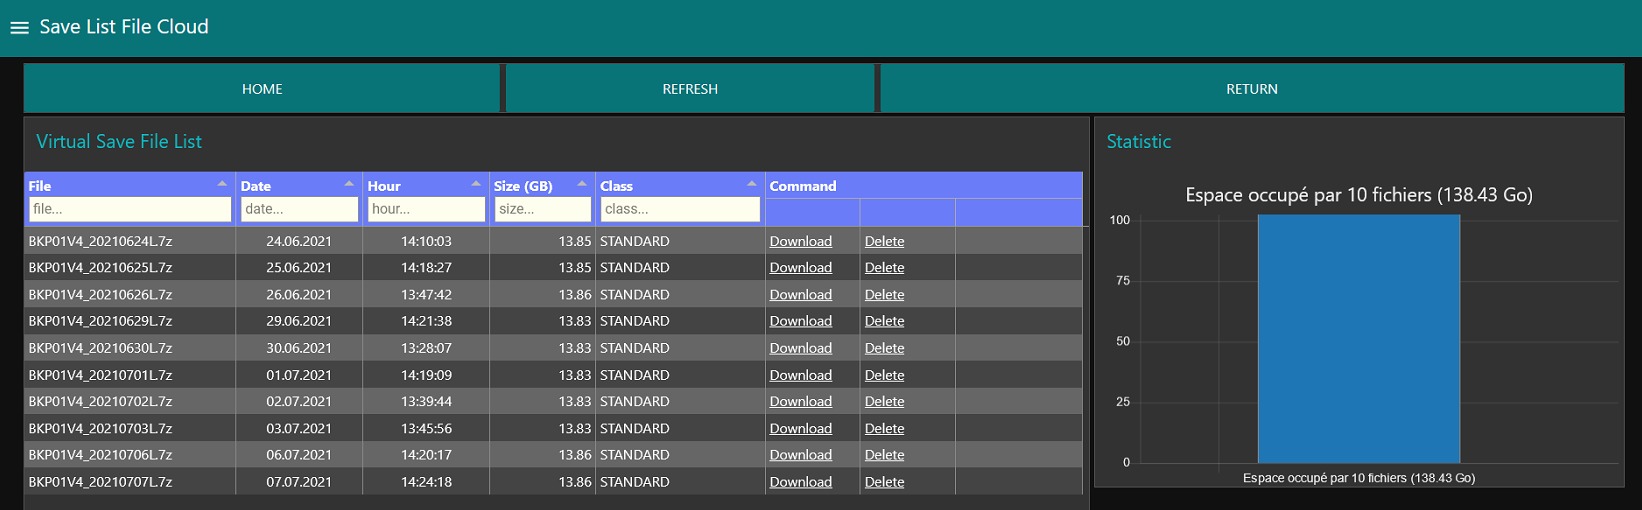Sort by Size (GB) column arrow
This screenshot has width=1642, height=510.
582,184
